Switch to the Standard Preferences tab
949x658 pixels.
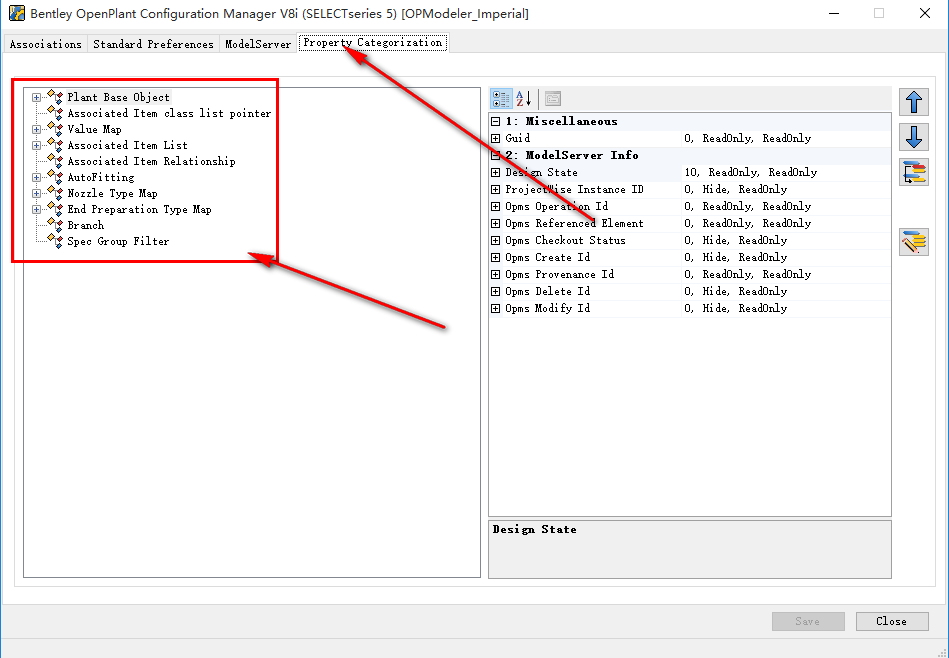click(x=153, y=44)
